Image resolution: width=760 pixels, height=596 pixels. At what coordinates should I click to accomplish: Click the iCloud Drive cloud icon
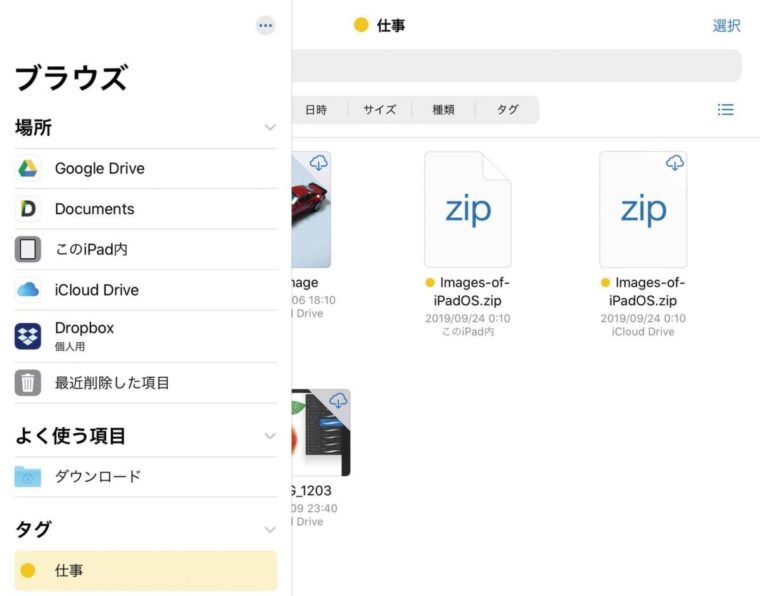28,290
